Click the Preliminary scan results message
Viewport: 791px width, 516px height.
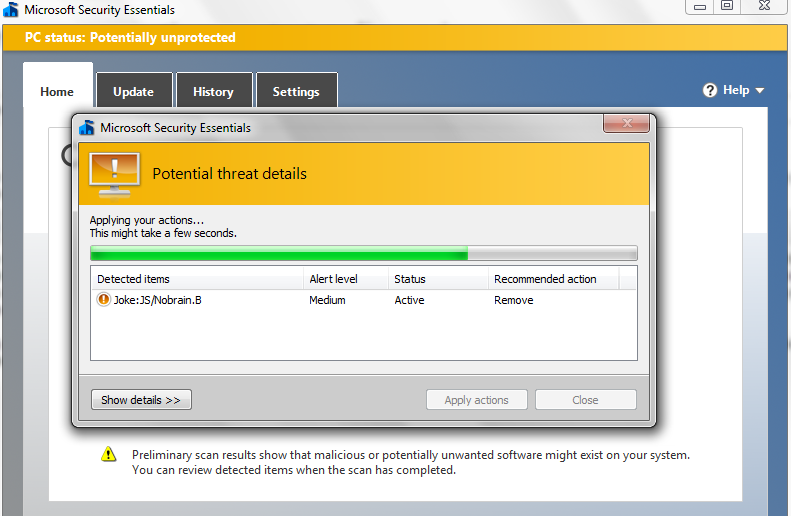(411, 462)
